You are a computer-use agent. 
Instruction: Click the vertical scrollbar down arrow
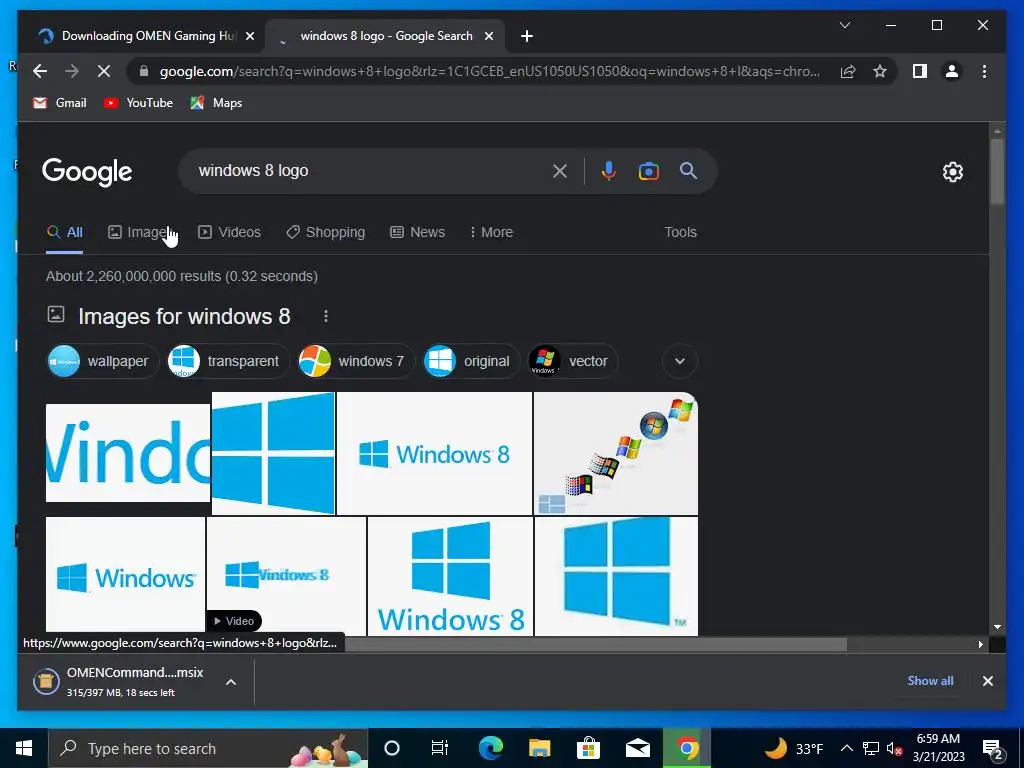(997, 627)
